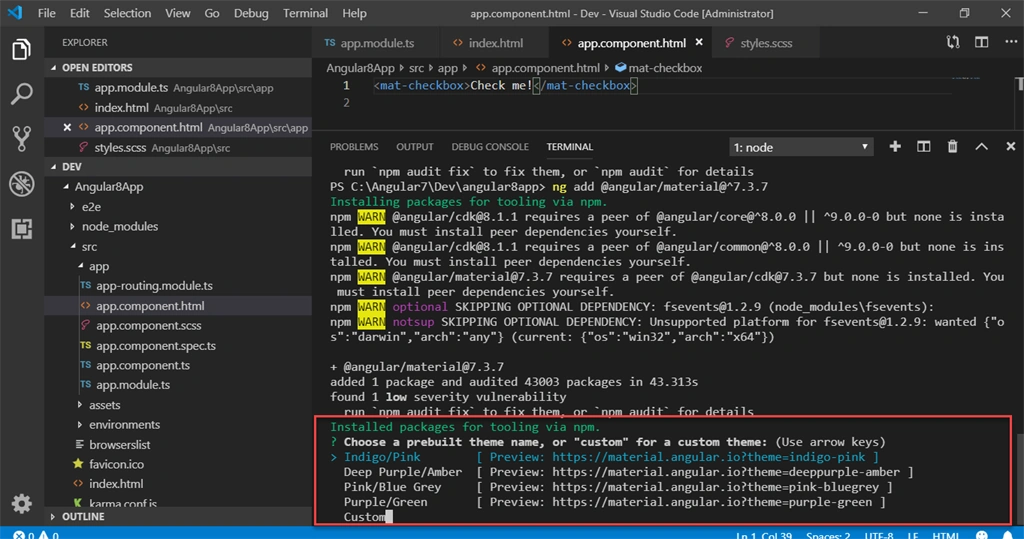
Task: Toggle the Explorer view icon
Action: point(22,50)
